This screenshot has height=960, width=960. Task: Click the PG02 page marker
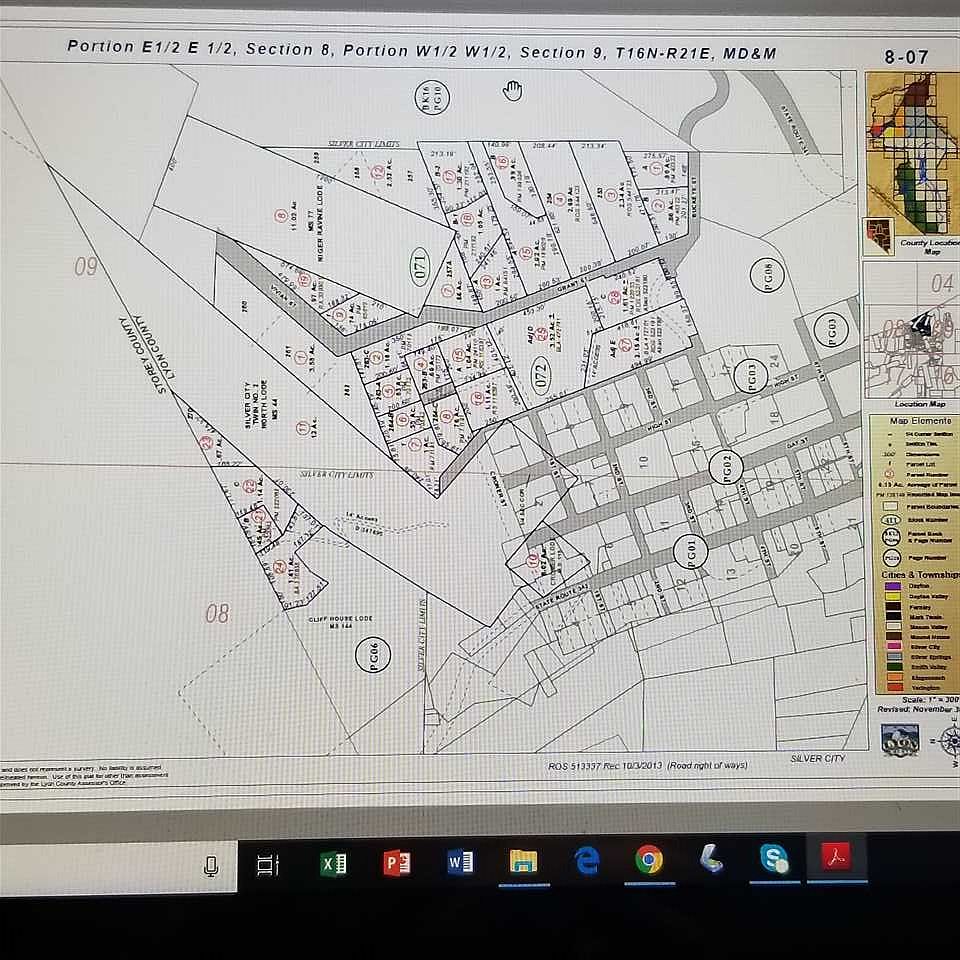tap(726, 465)
